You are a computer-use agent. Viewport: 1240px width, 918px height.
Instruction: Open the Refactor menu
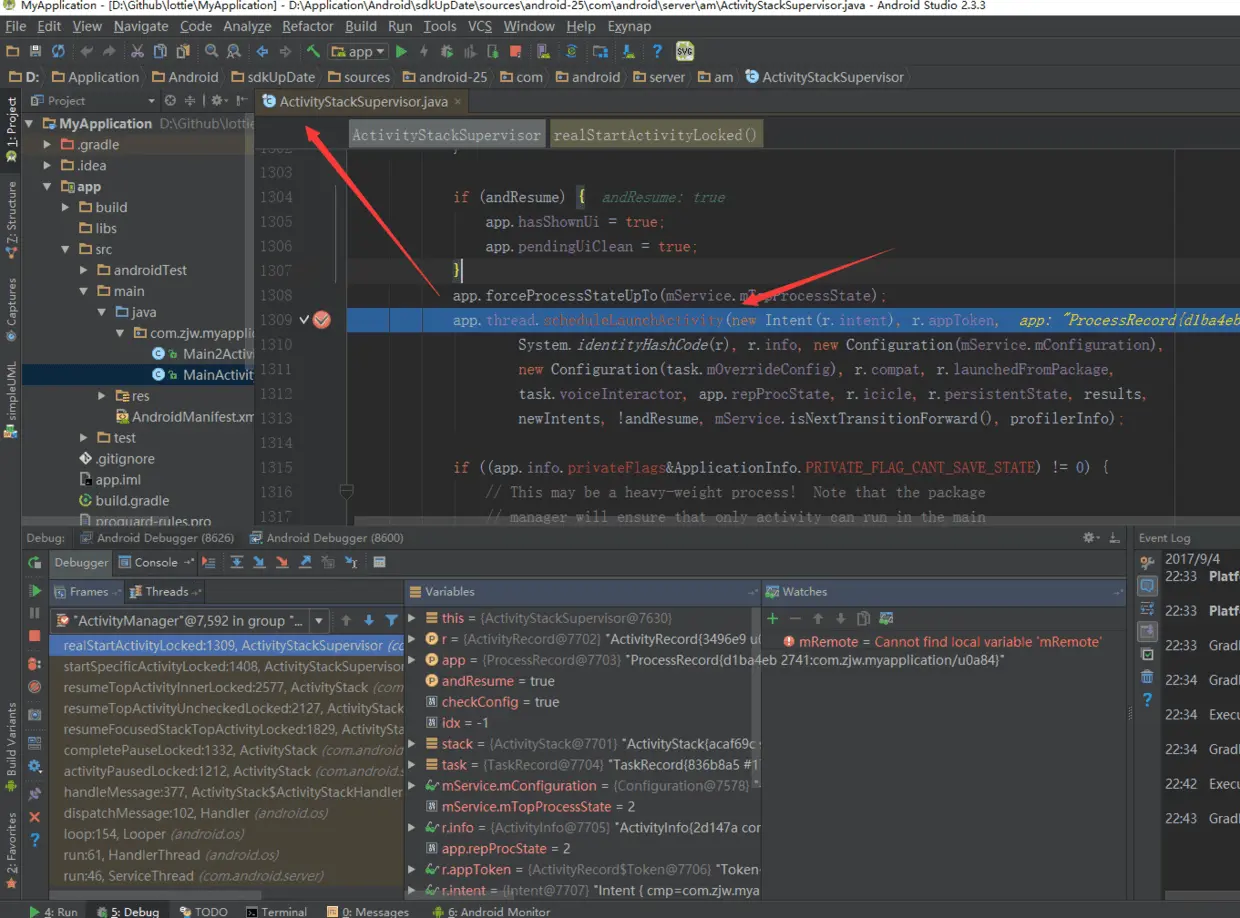pos(308,26)
